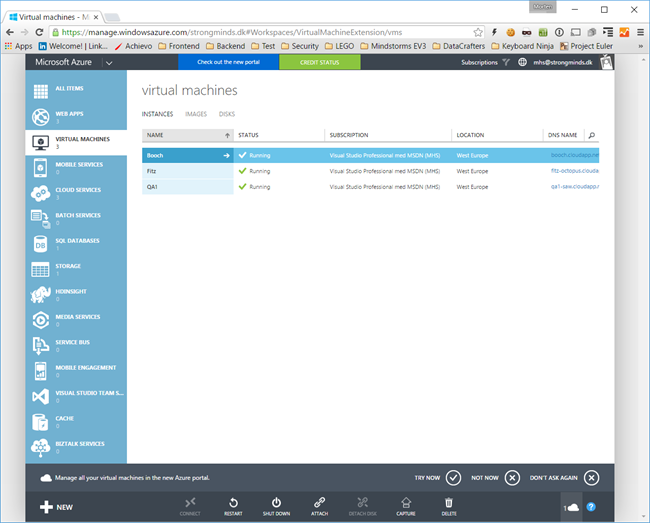
Task: Open BizTalk Services in the sidebar
Action: click(x=76, y=447)
